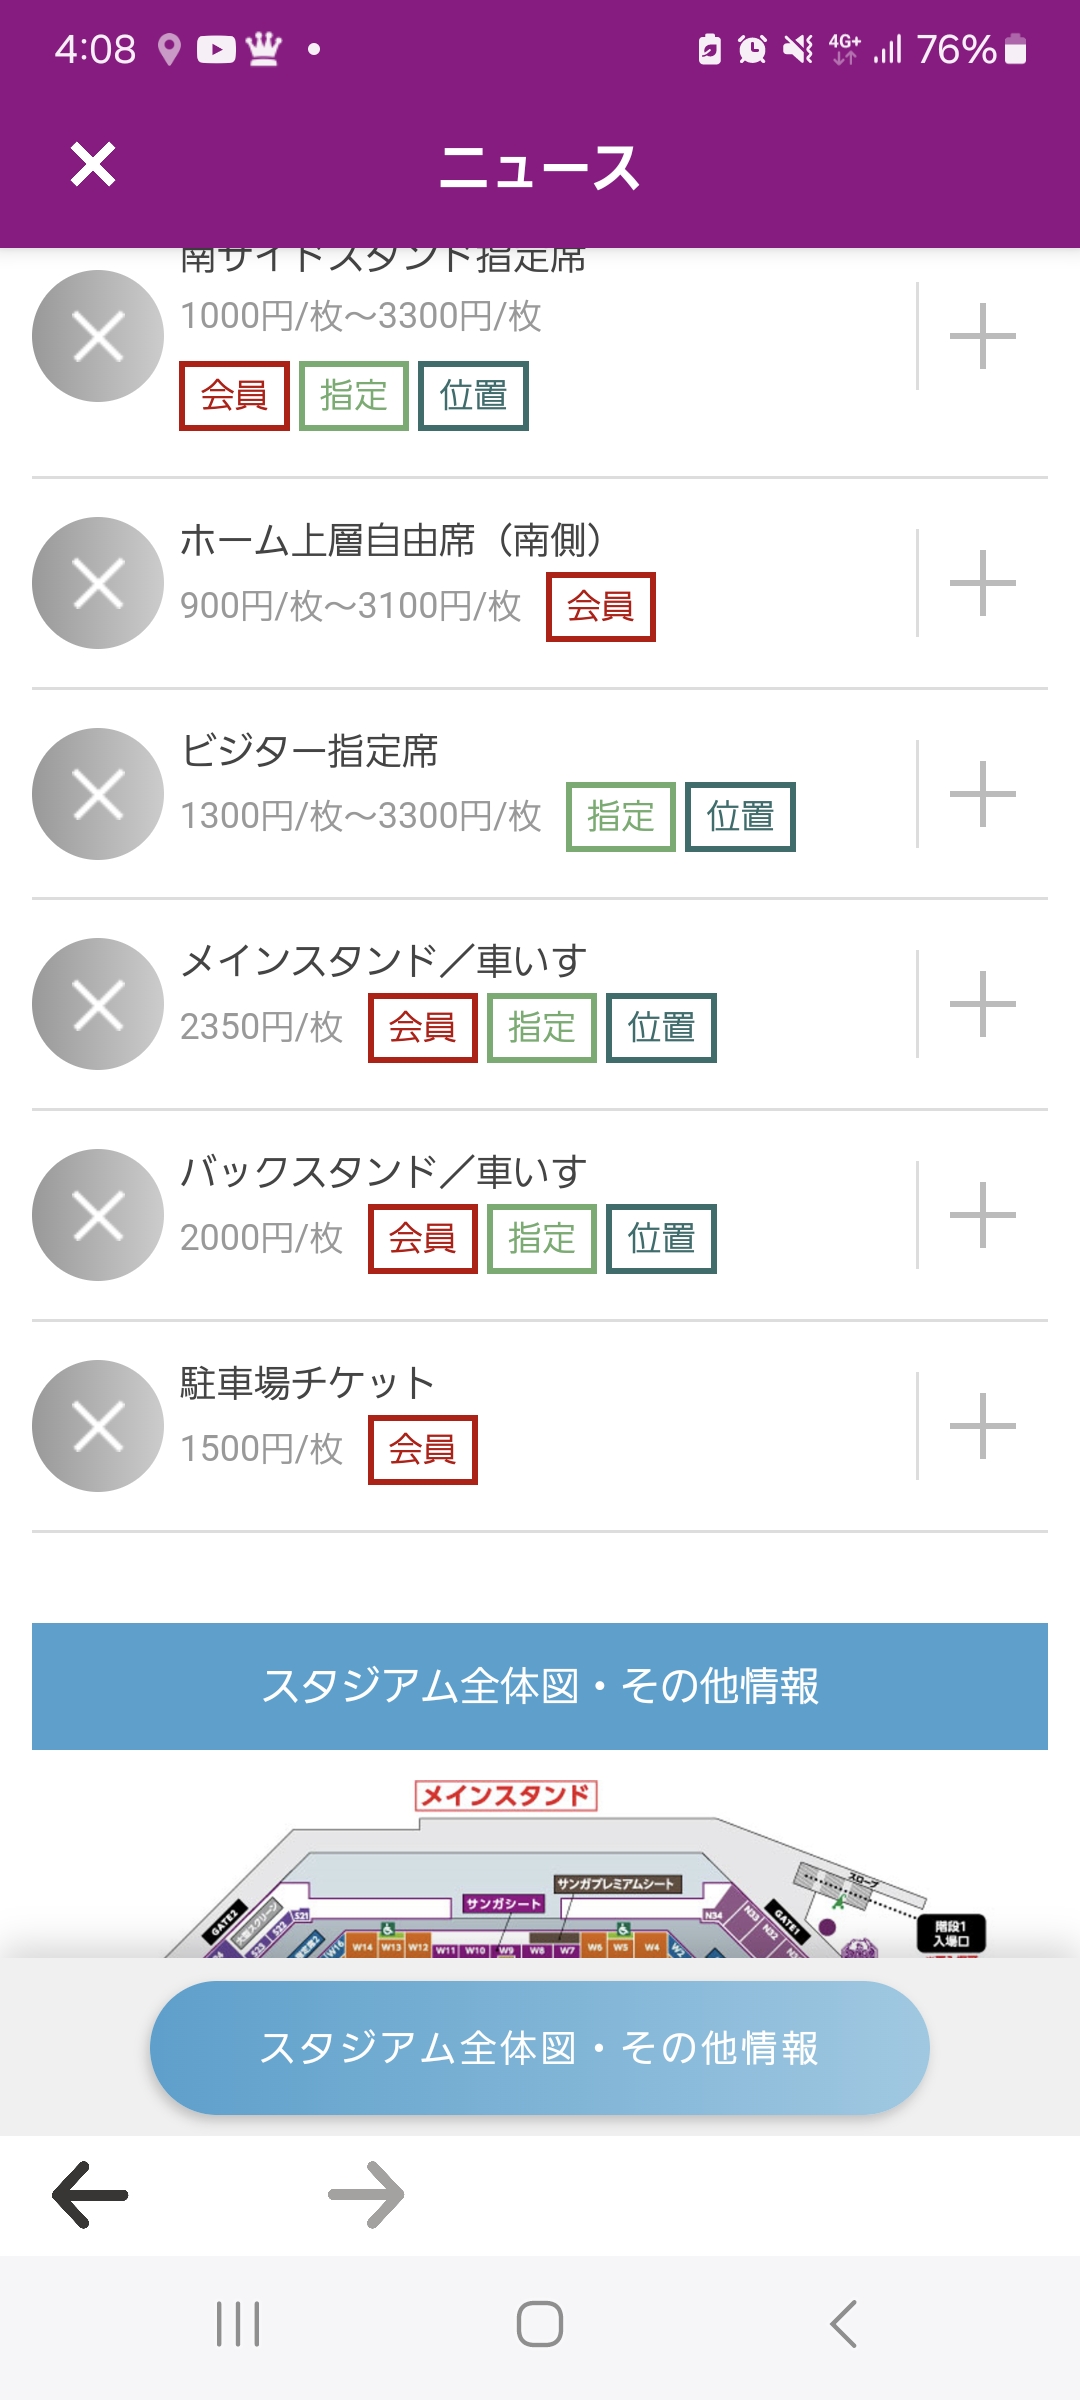Tap the blue スタジアム全体図・その他情報 header banner
1080x2400 pixels.
540,1686
